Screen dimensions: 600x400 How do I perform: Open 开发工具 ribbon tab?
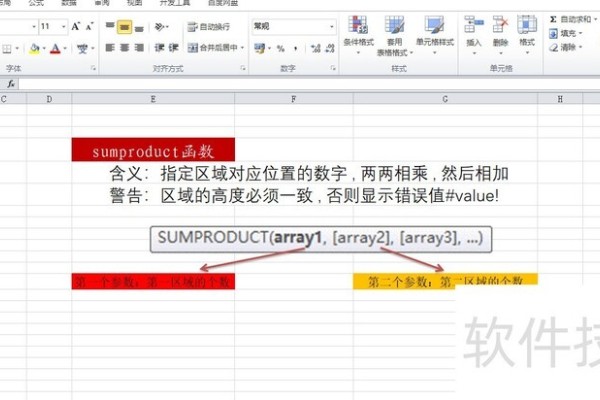(175, 3)
